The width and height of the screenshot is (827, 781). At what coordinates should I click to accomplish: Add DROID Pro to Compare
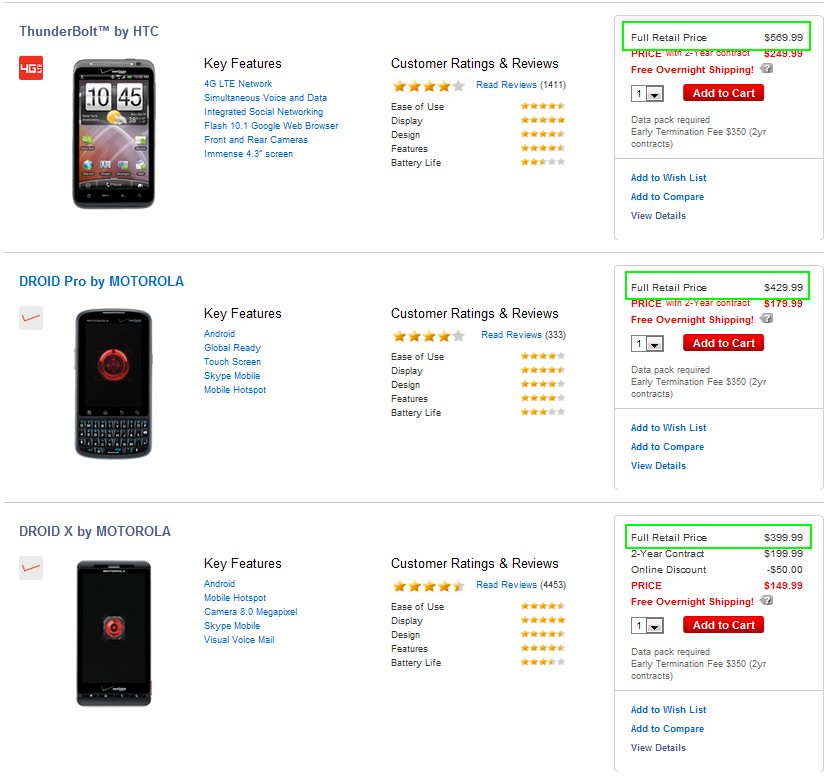[667, 447]
